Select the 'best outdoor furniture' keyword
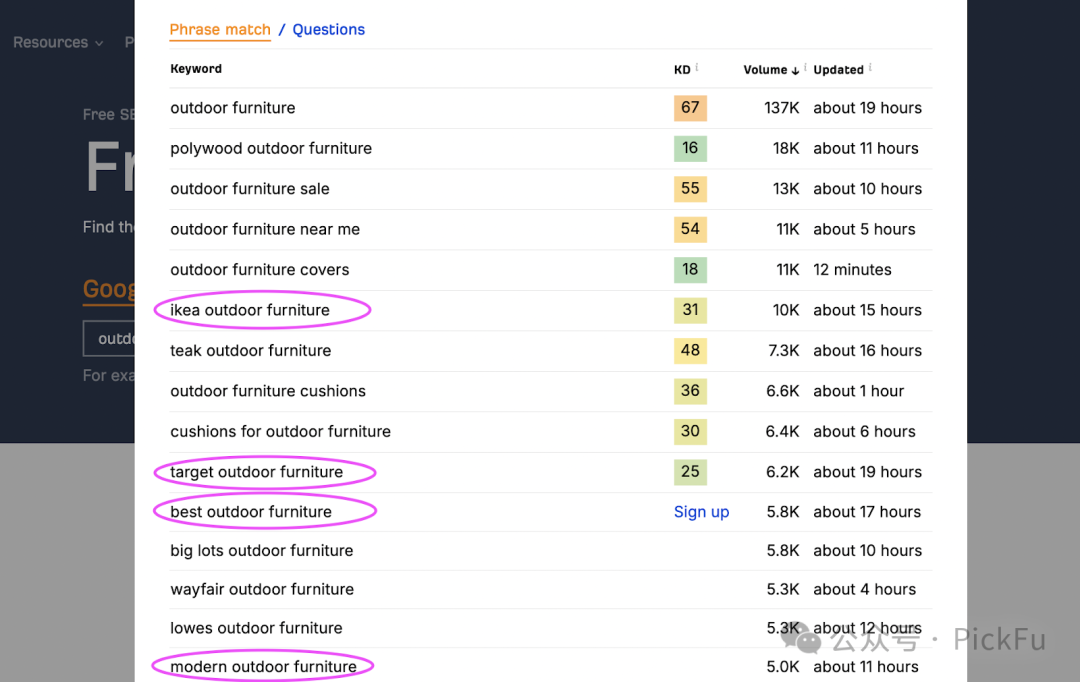The width and height of the screenshot is (1080, 682). (x=251, y=512)
